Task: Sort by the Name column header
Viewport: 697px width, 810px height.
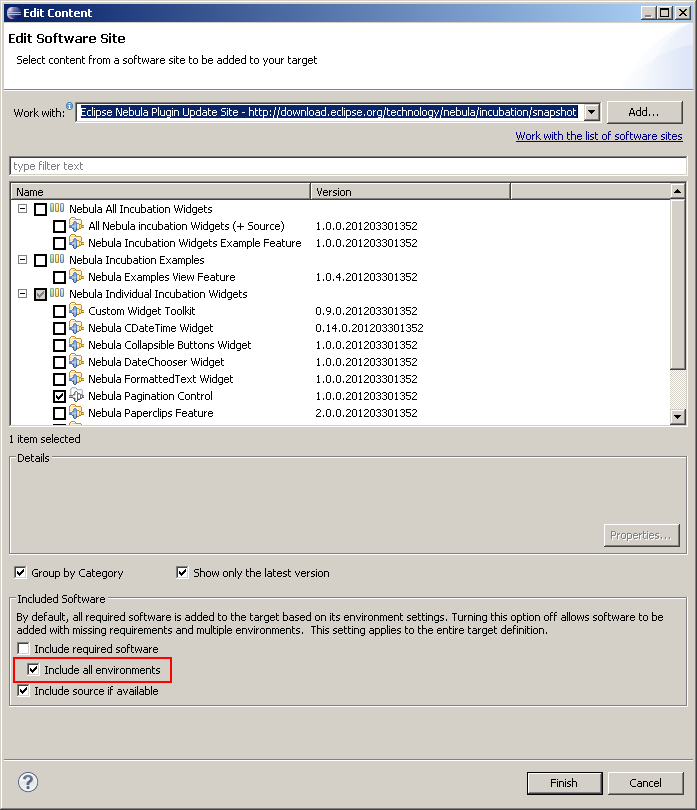Action: pyautogui.click(x=161, y=192)
